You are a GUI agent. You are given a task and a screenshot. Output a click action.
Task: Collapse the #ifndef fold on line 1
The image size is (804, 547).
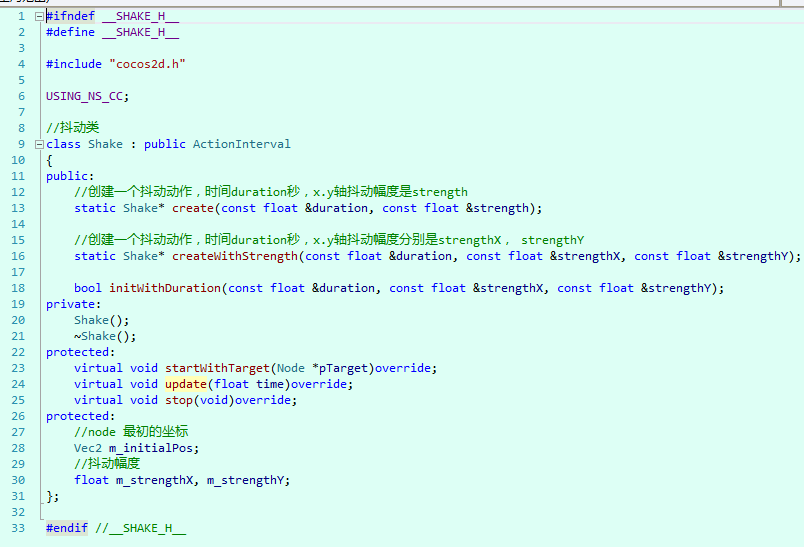point(39,16)
